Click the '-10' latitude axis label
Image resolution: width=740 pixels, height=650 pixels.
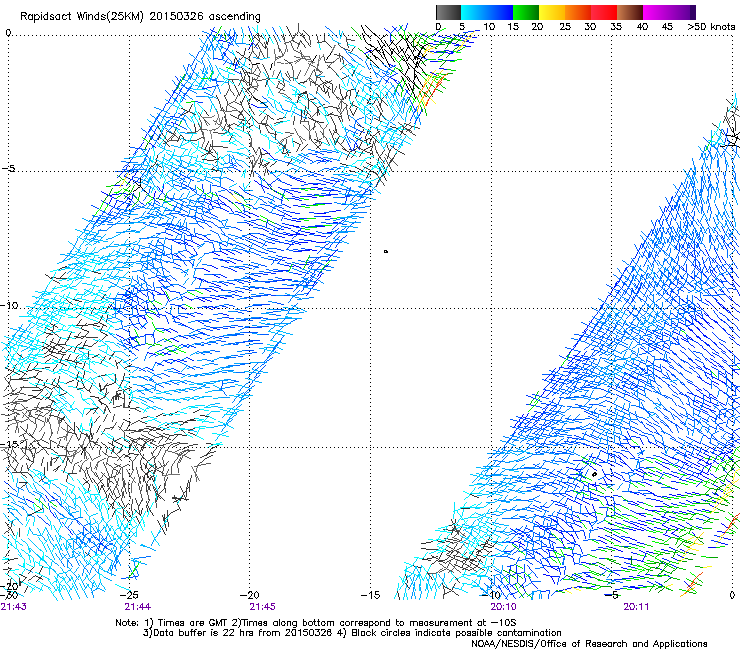pos(9,305)
